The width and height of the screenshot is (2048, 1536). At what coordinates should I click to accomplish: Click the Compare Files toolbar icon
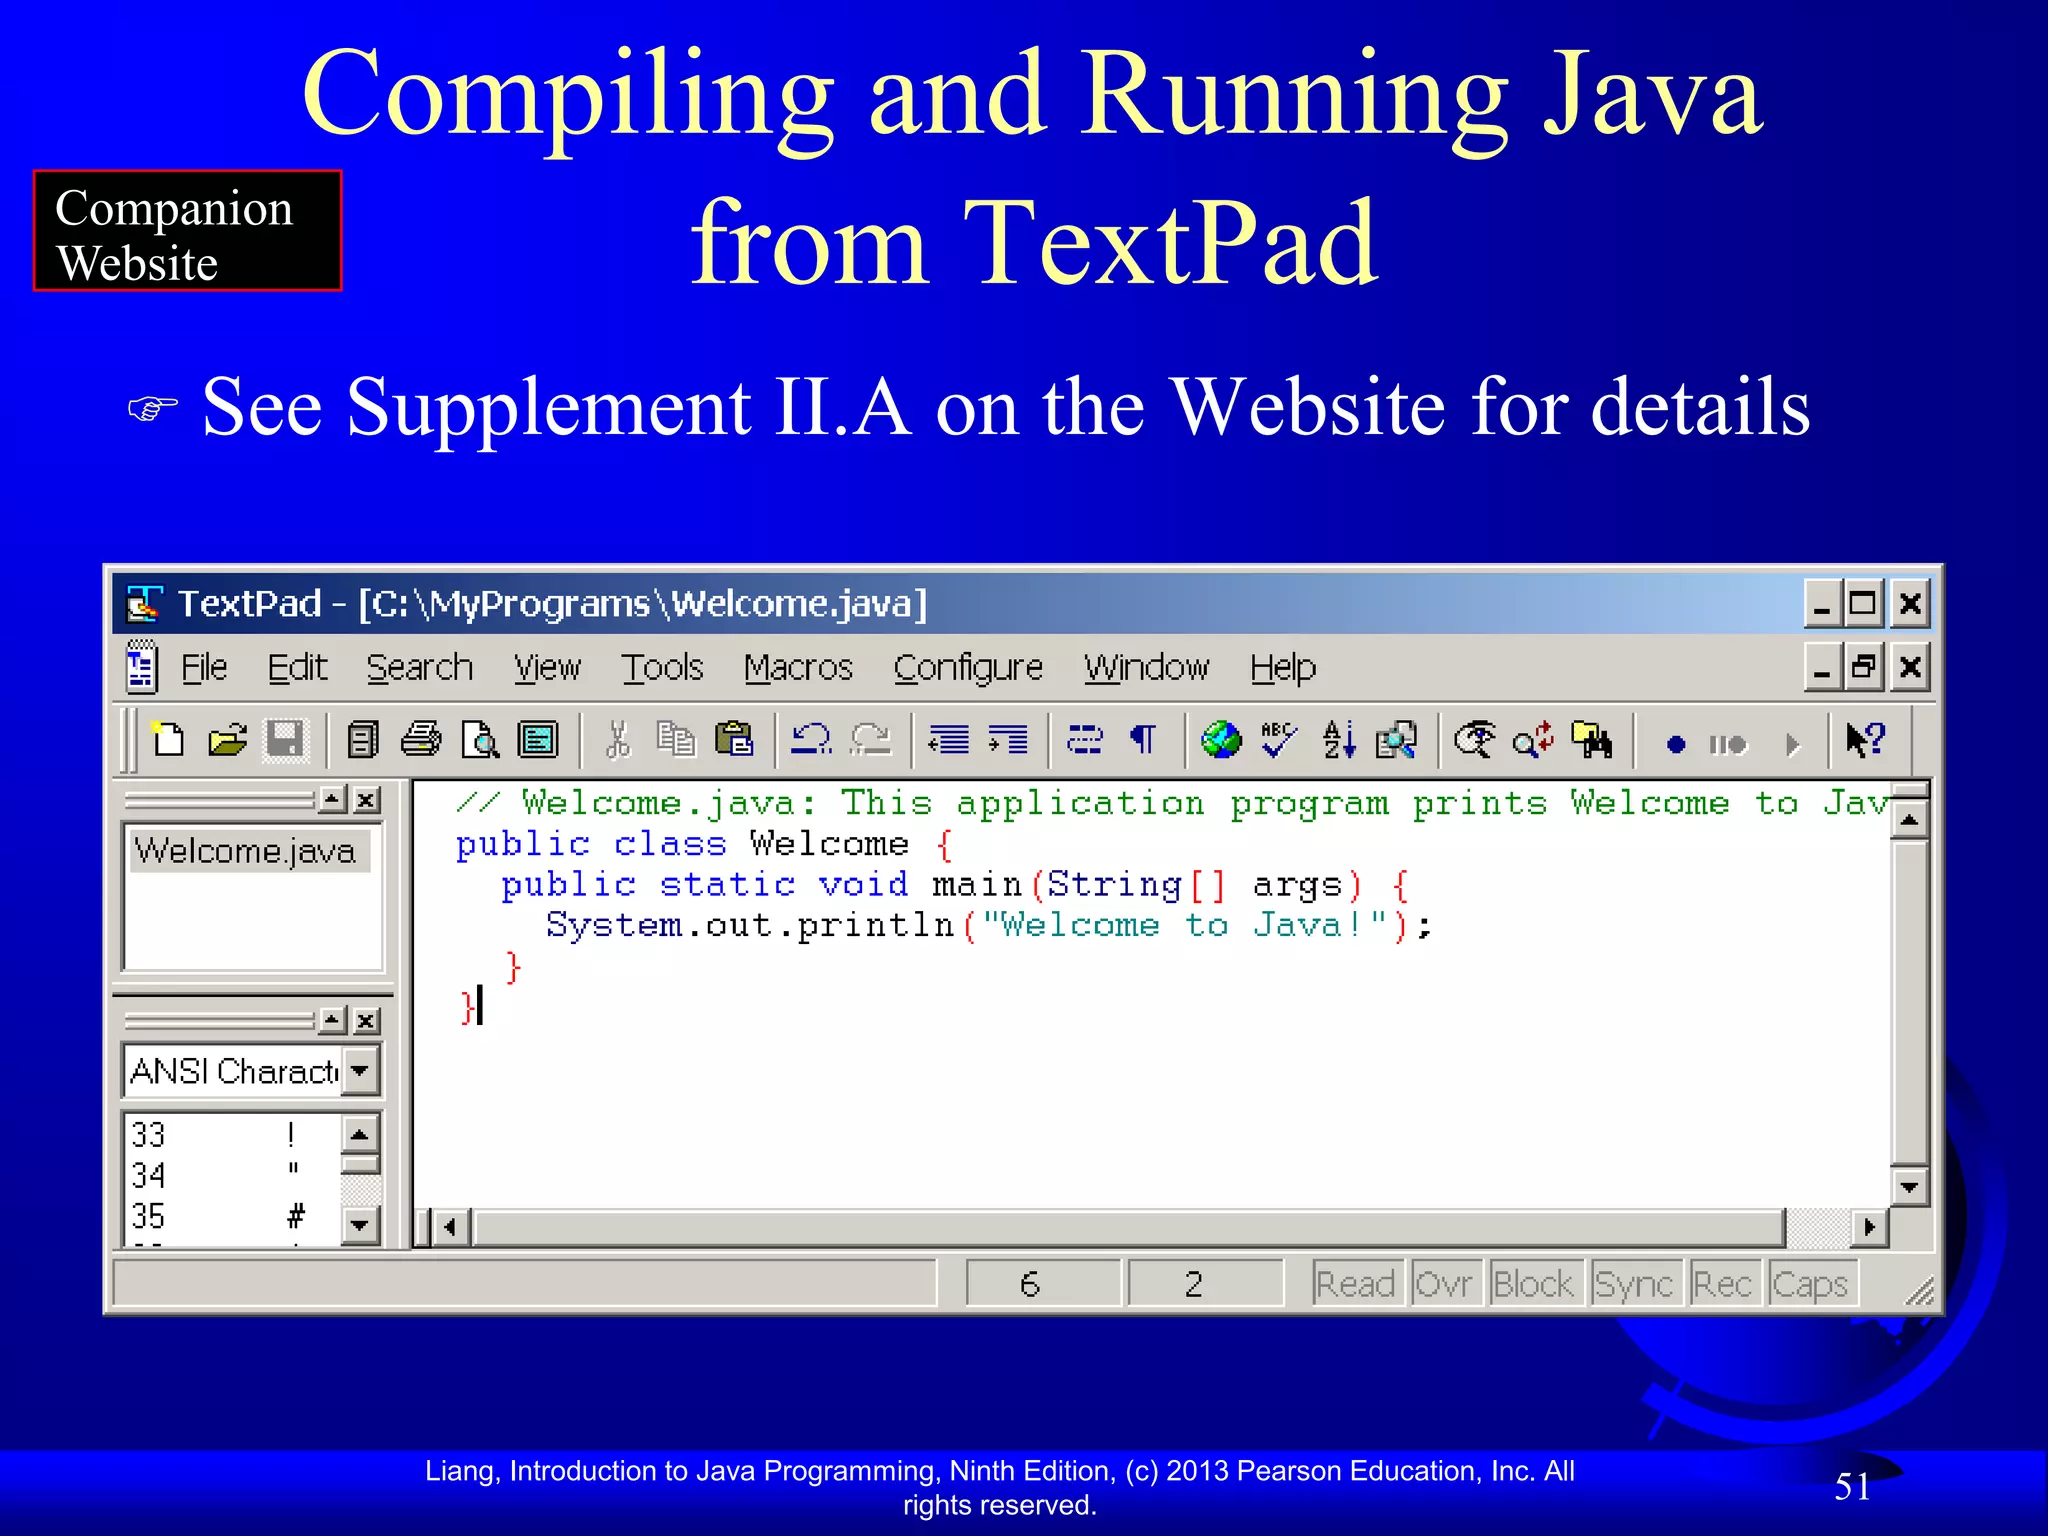pyautogui.click(x=1396, y=741)
